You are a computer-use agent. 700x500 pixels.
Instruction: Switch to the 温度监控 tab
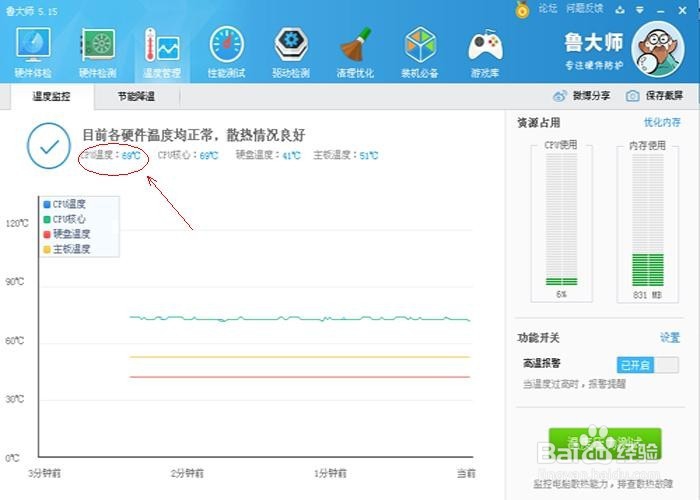point(51,96)
